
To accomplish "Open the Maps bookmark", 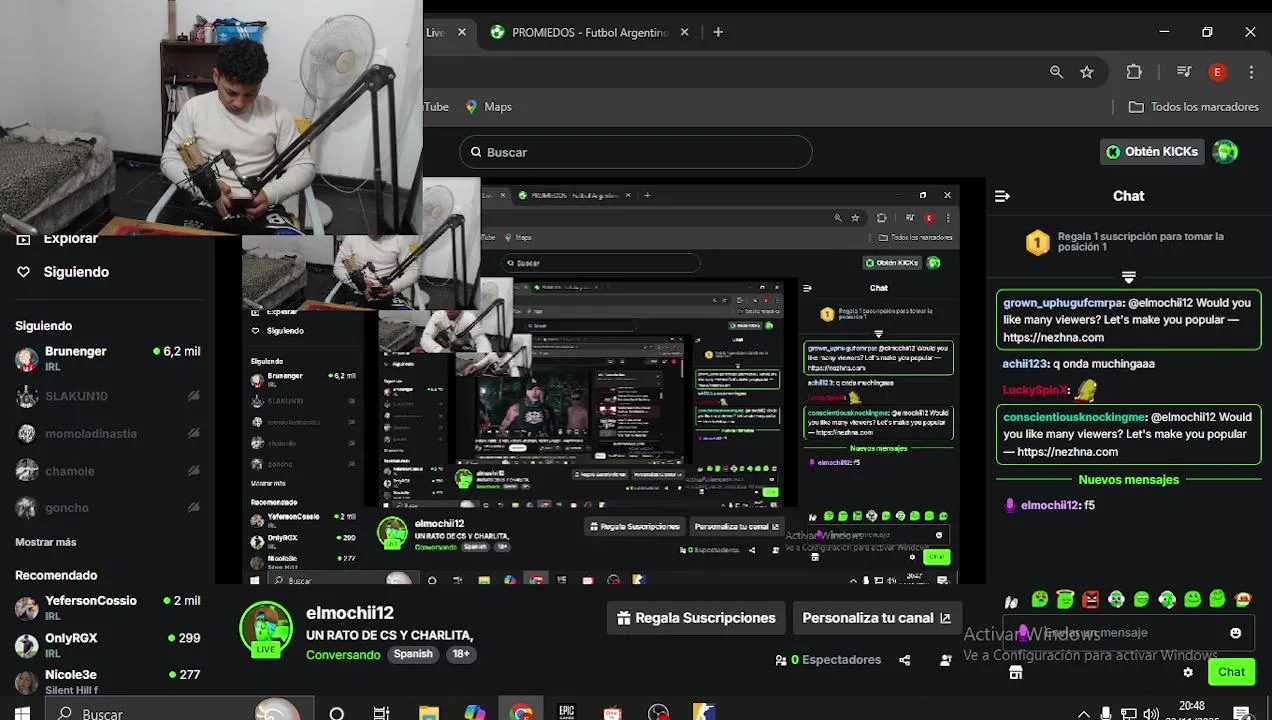I will (x=488, y=107).
